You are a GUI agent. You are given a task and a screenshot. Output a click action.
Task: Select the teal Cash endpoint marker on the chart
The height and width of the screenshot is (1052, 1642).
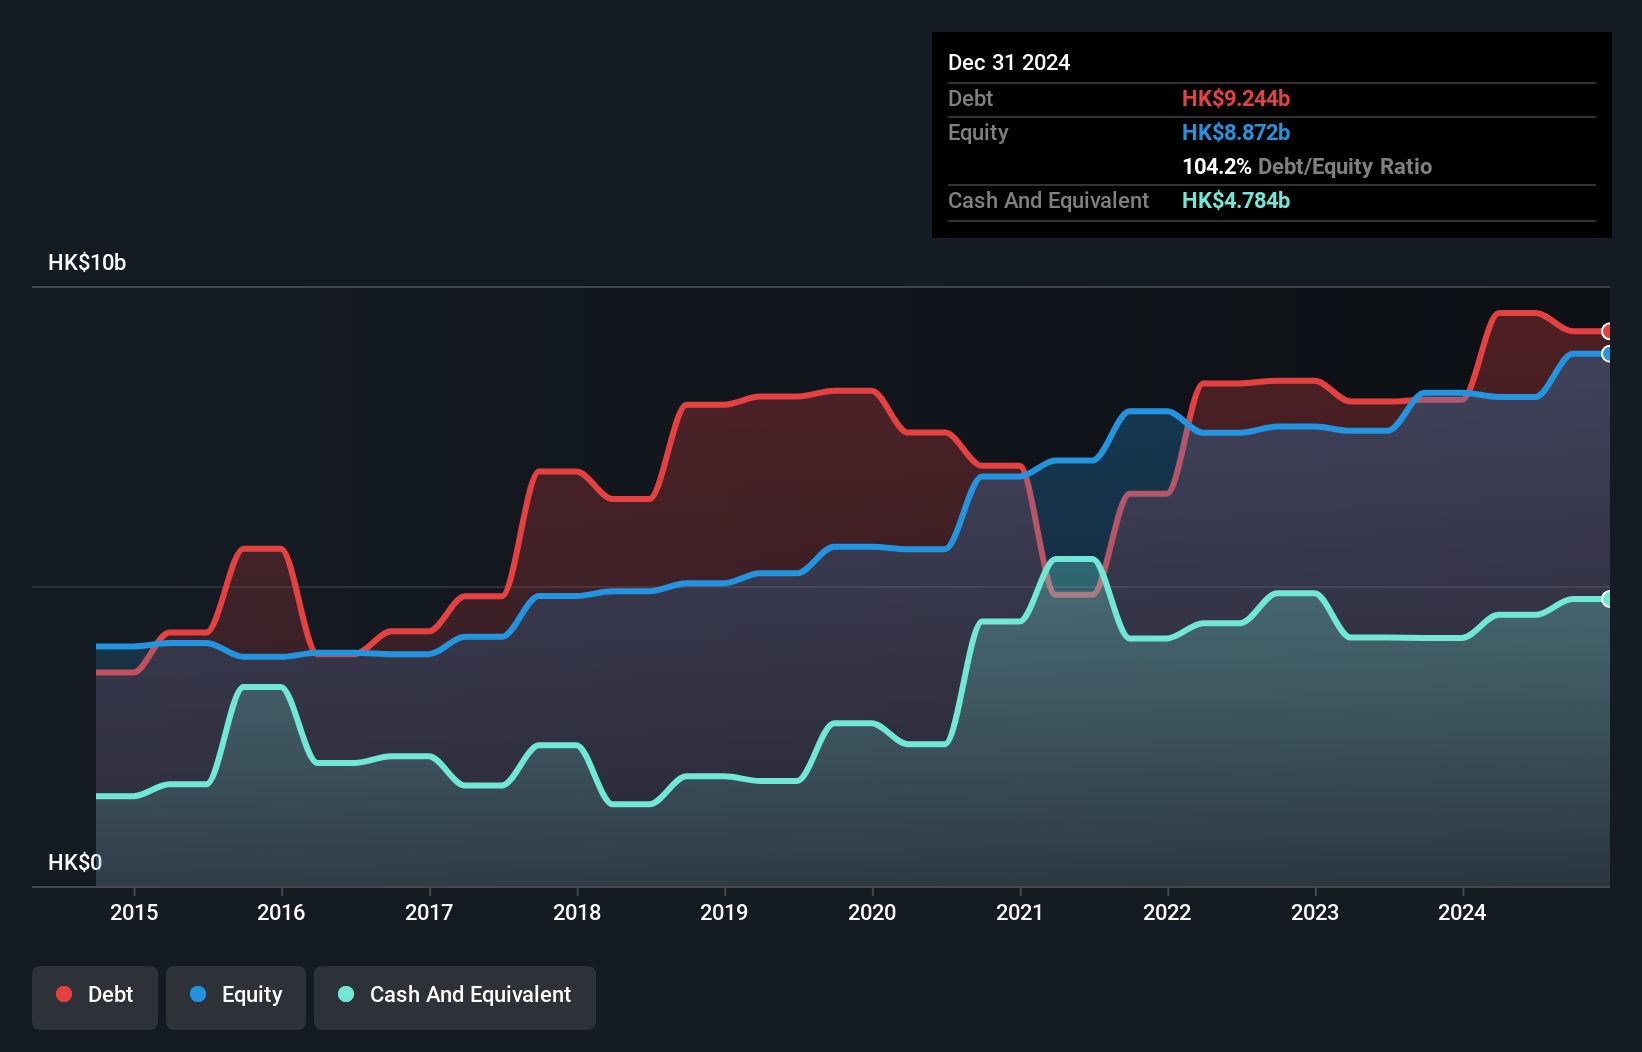1607,599
